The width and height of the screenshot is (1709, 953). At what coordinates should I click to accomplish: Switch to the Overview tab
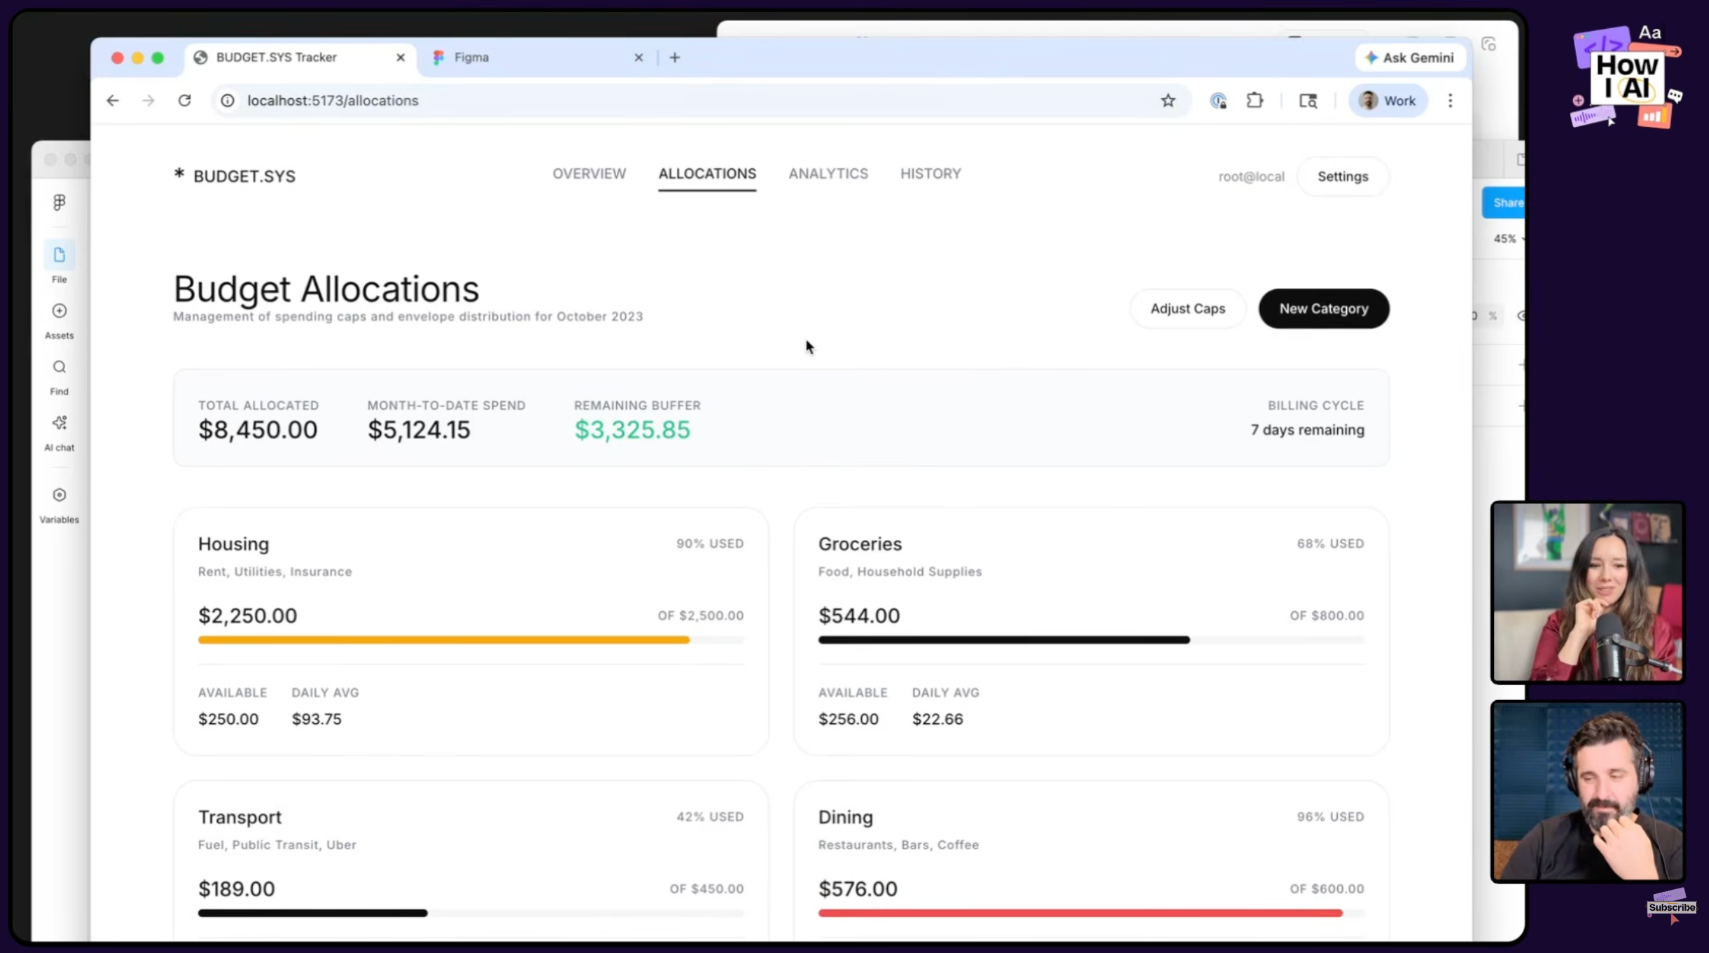pyautogui.click(x=589, y=174)
